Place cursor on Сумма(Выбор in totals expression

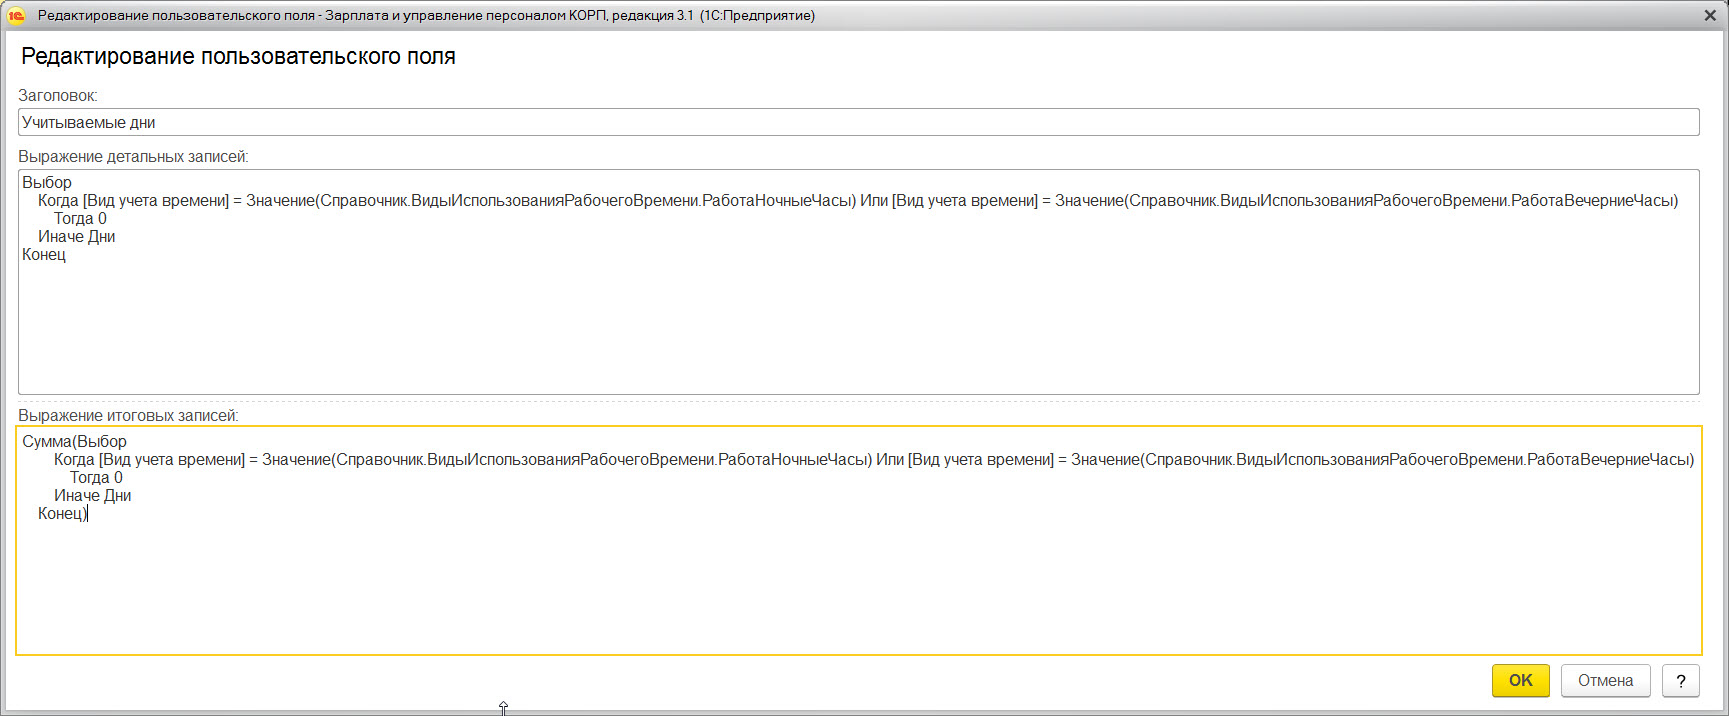75,442
